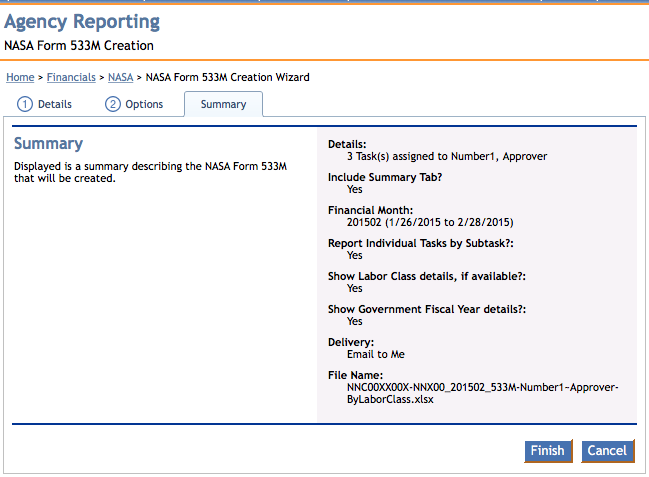Click the Include Summary Tab? label
Screen dimensions: 649x477
[x=385, y=177]
